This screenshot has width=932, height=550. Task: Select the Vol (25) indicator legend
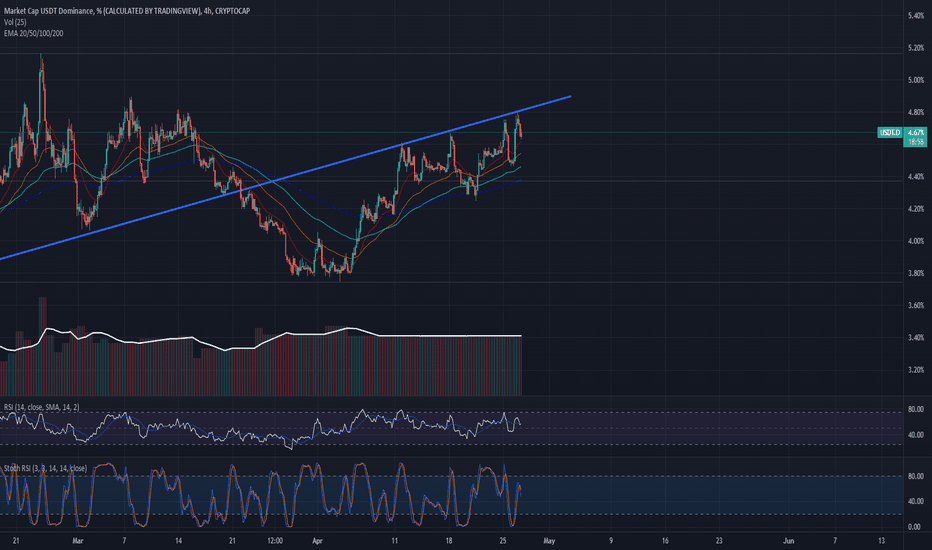pyautogui.click(x=15, y=22)
